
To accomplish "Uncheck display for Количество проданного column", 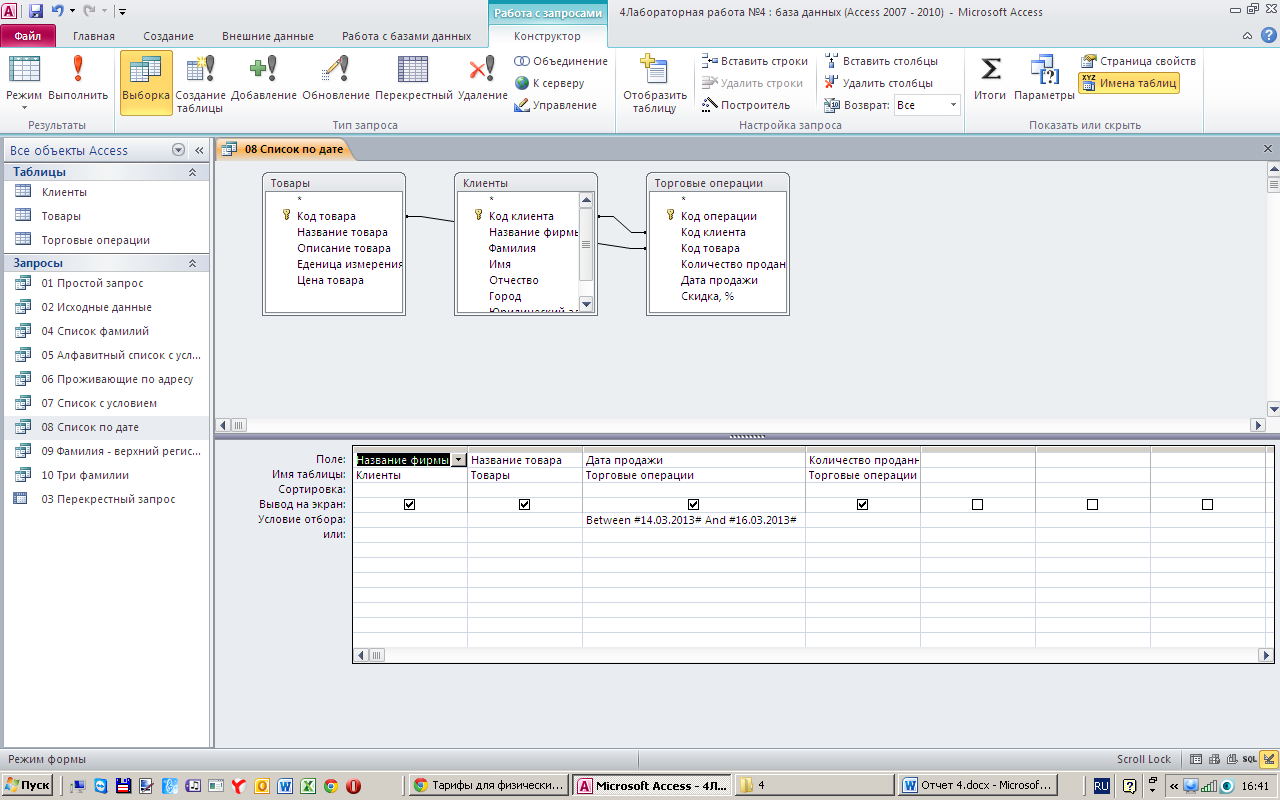I will (862, 505).
